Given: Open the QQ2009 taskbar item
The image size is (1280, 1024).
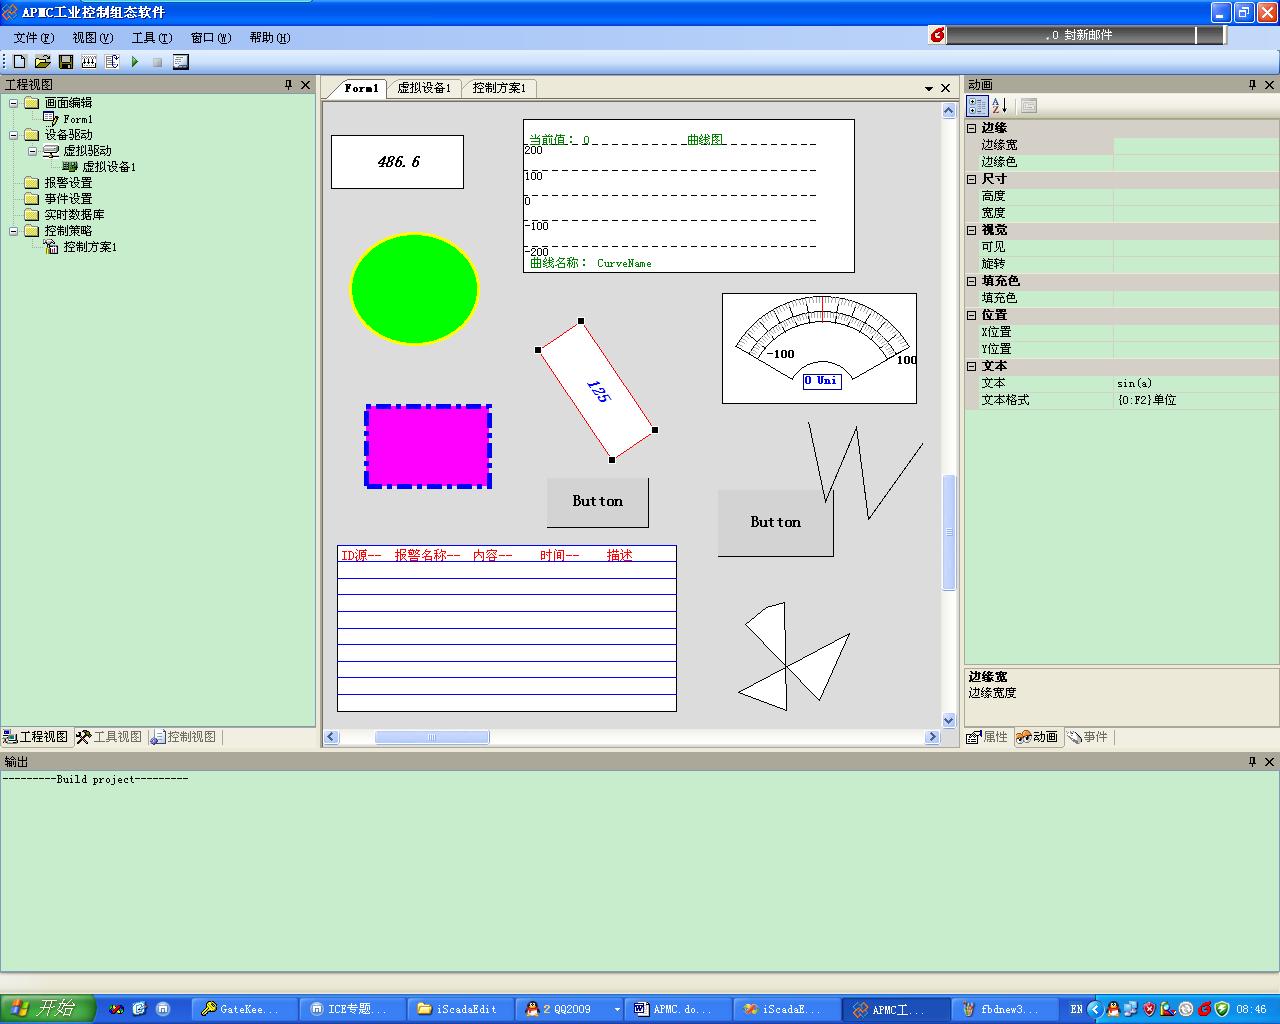Looking at the screenshot, I should click(572, 1009).
